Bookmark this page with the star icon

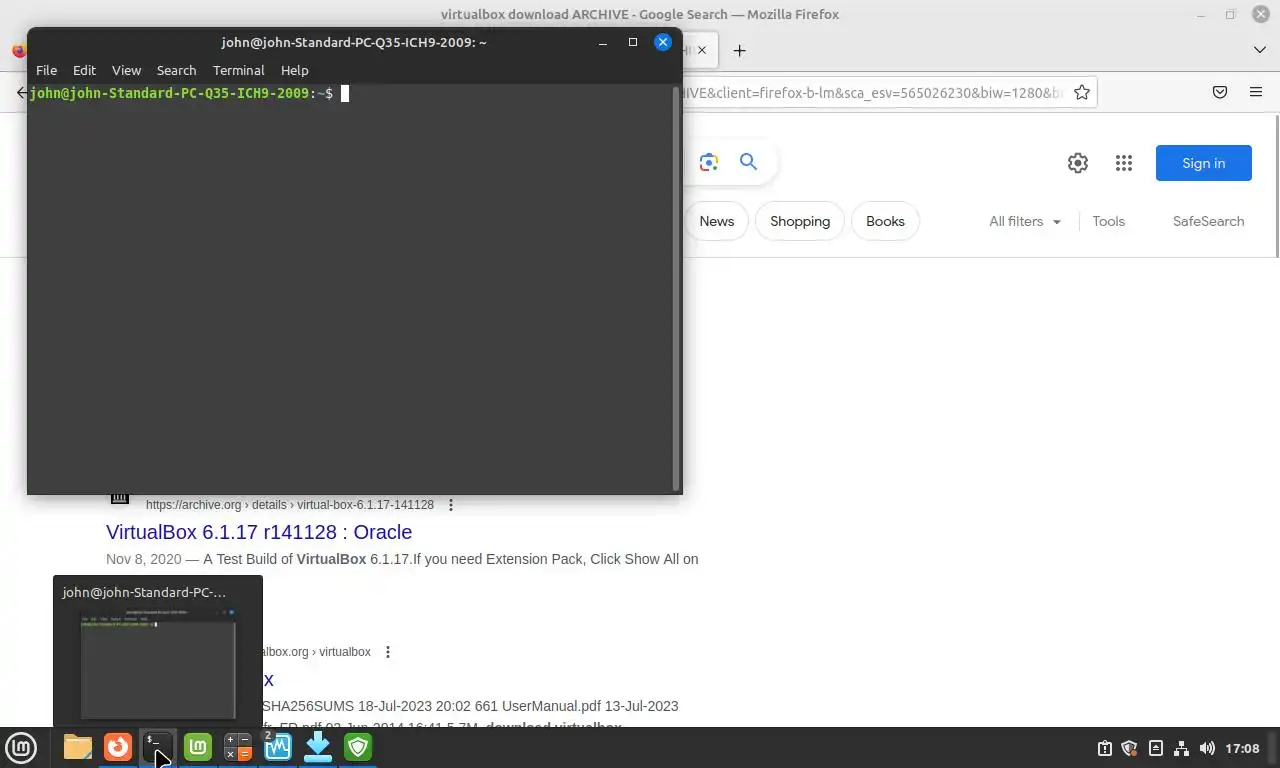(x=1082, y=92)
